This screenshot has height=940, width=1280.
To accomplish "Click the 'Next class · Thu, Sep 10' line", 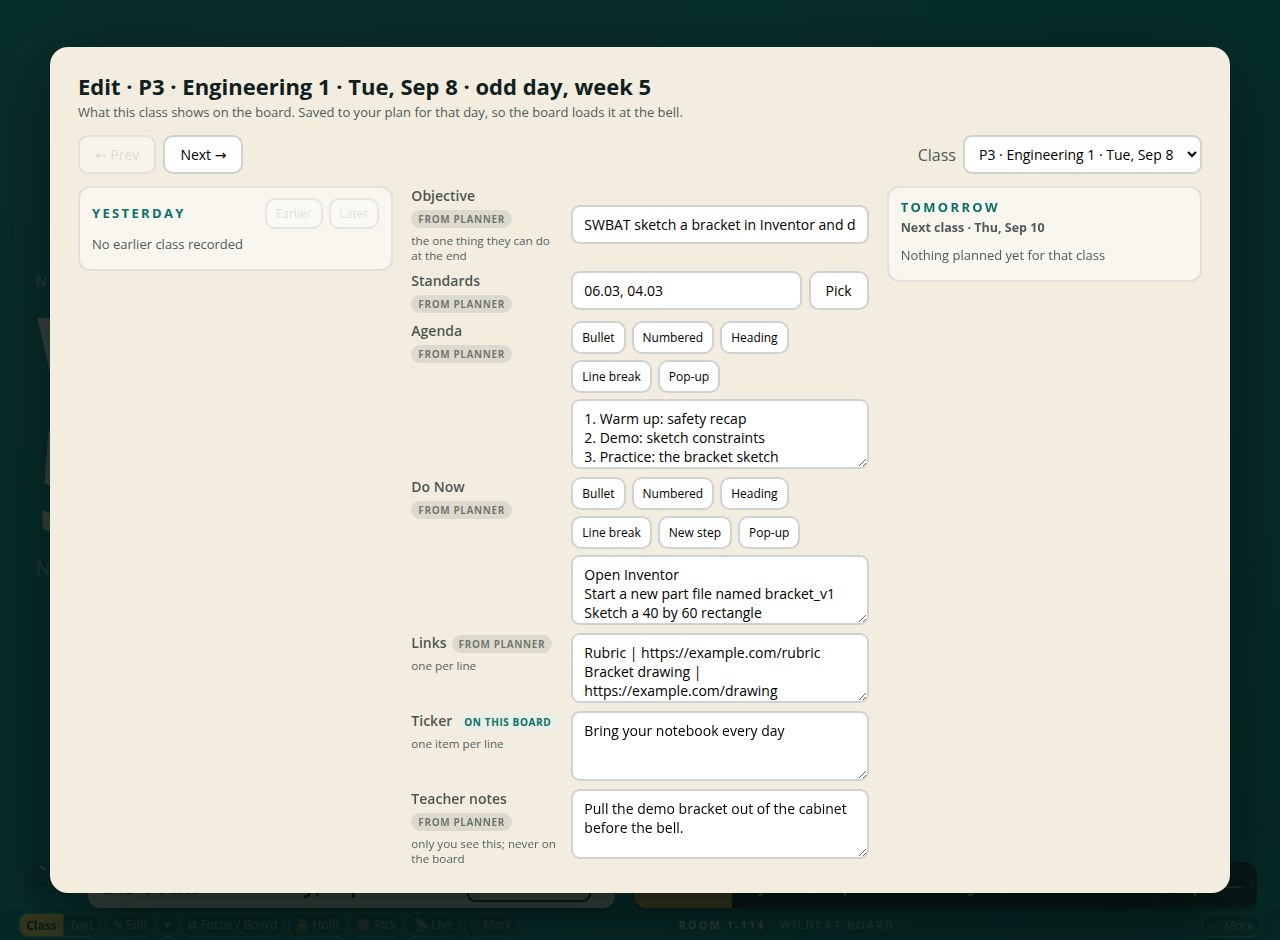I will click(x=973, y=228).
